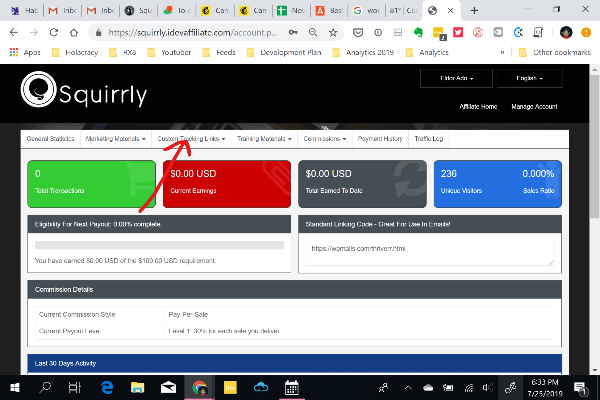Screen dimensions: 600x400
Task: Open Task View on the taskbar
Action: [x=75, y=388]
